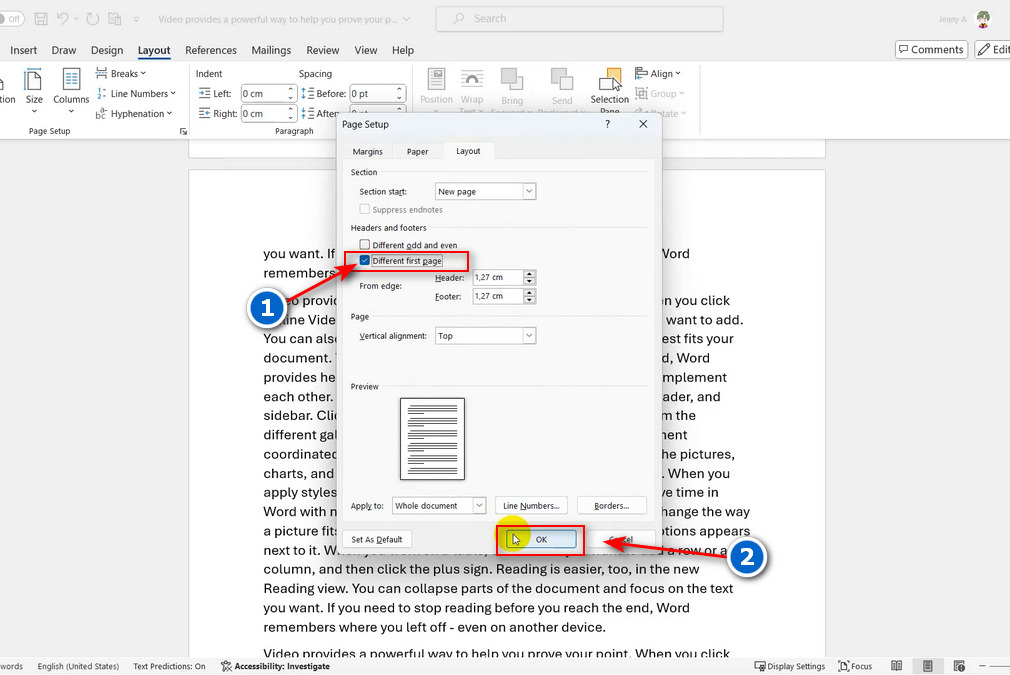Toggle the AutoSave switch off
Screen dimensions: 1010x675
click(11, 19)
